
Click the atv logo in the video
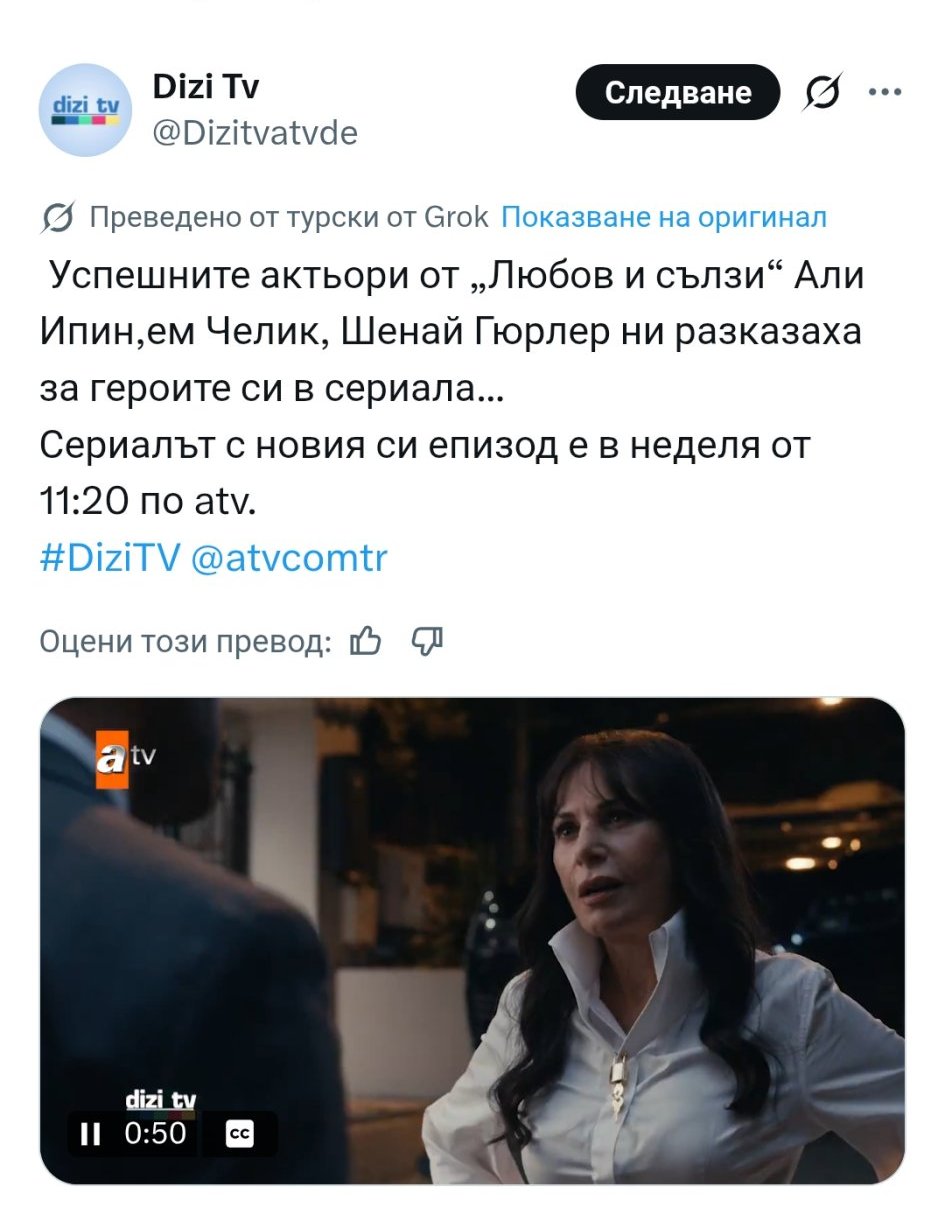click(127, 761)
